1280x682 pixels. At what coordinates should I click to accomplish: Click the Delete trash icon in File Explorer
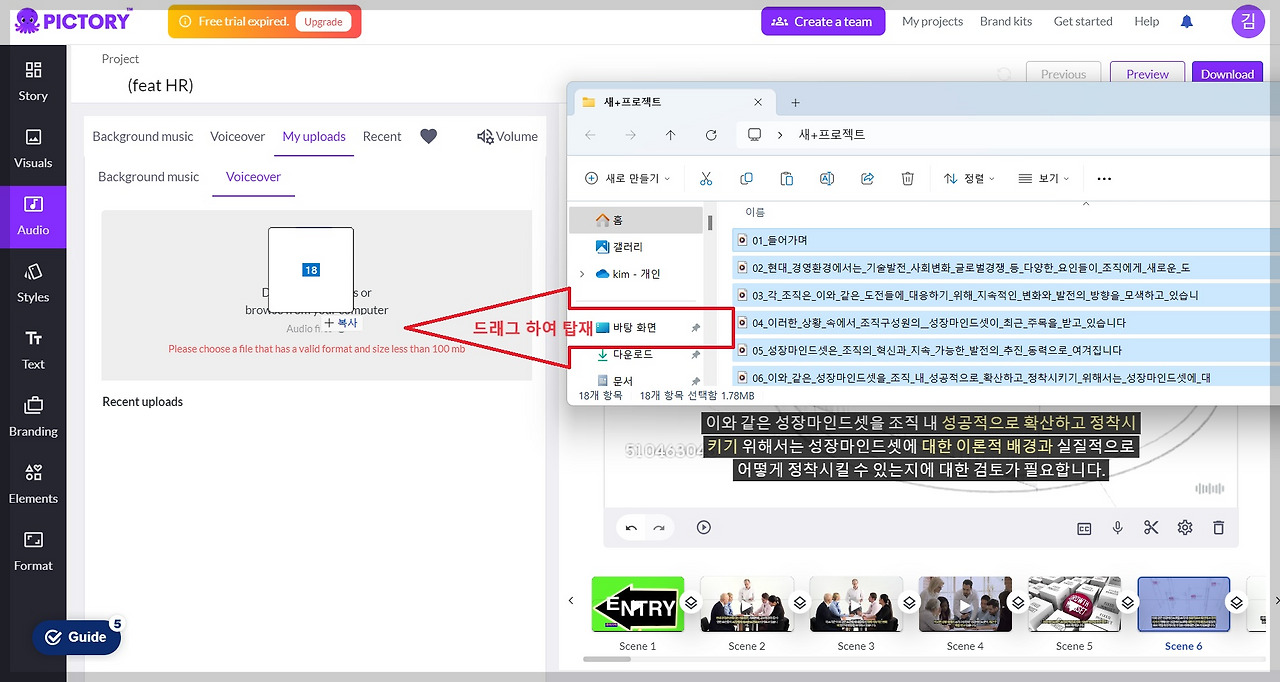pos(907,179)
